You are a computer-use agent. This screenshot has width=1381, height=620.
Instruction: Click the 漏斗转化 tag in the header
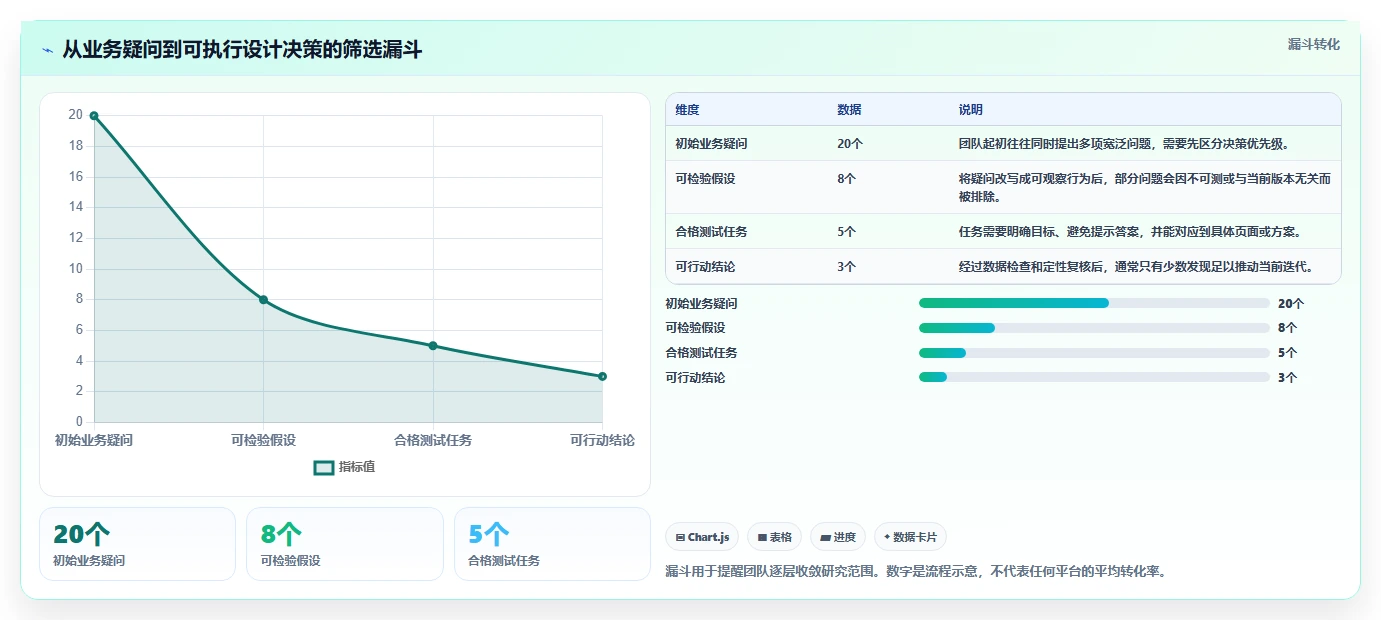[1314, 44]
